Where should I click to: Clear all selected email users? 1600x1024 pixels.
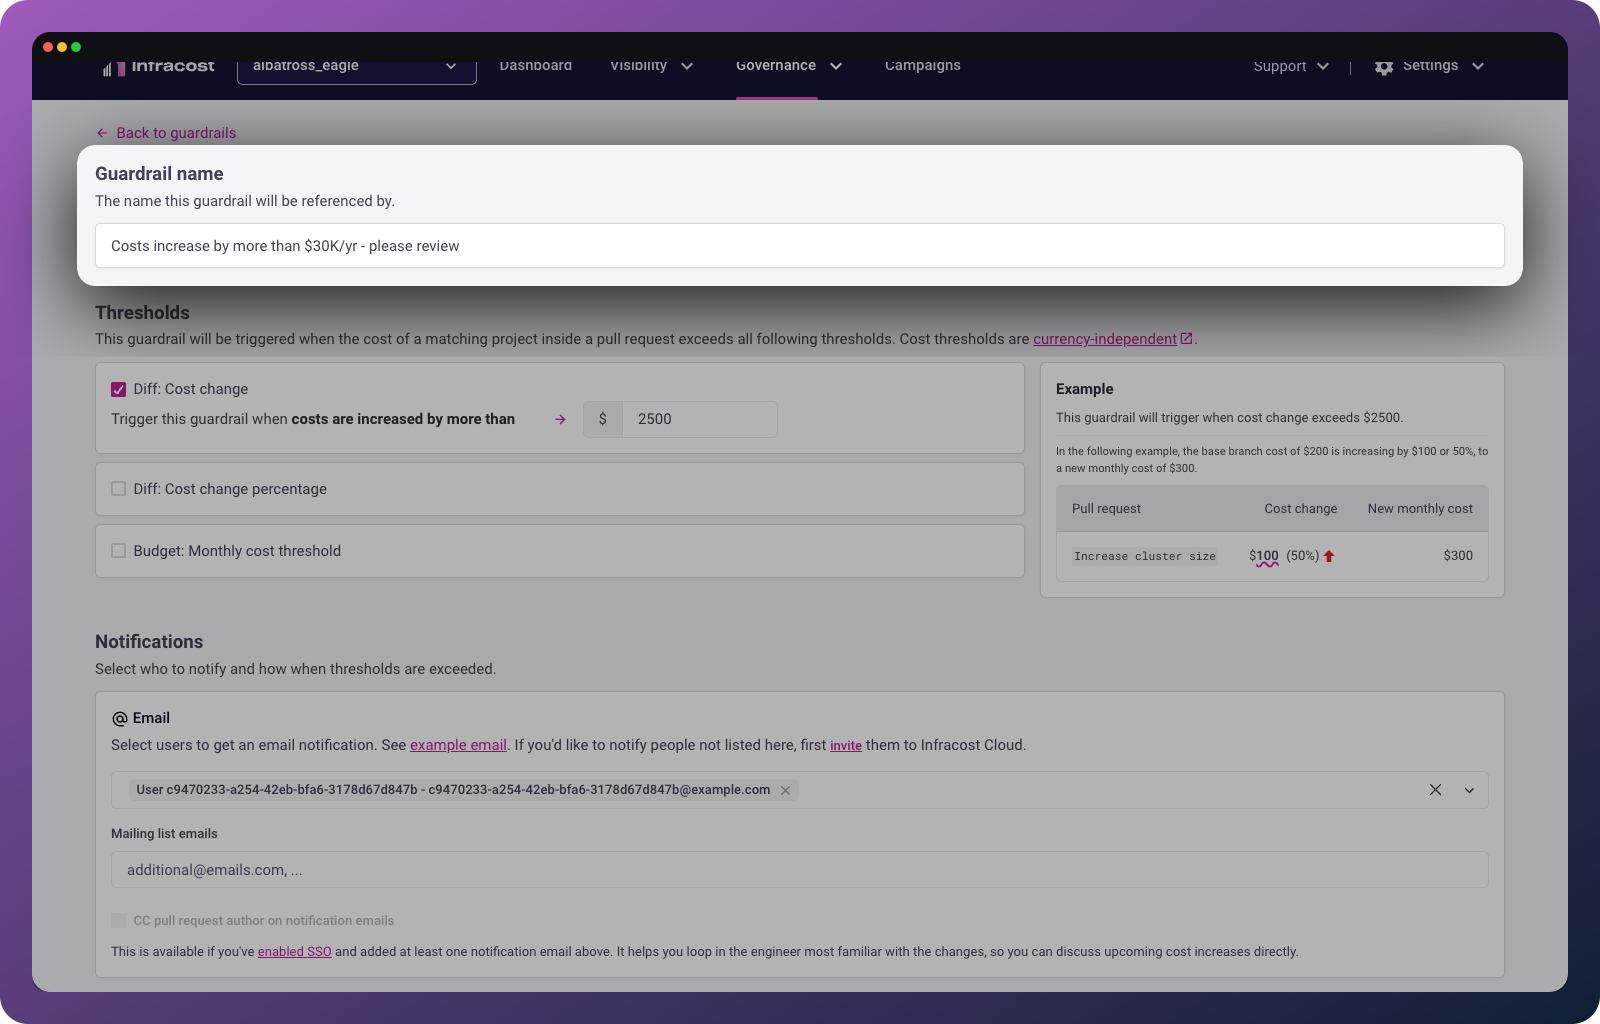coord(1435,790)
